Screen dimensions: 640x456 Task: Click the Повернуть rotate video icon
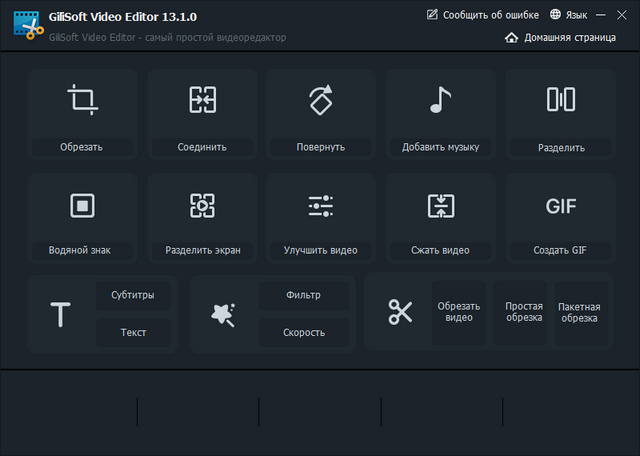[x=320, y=100]
